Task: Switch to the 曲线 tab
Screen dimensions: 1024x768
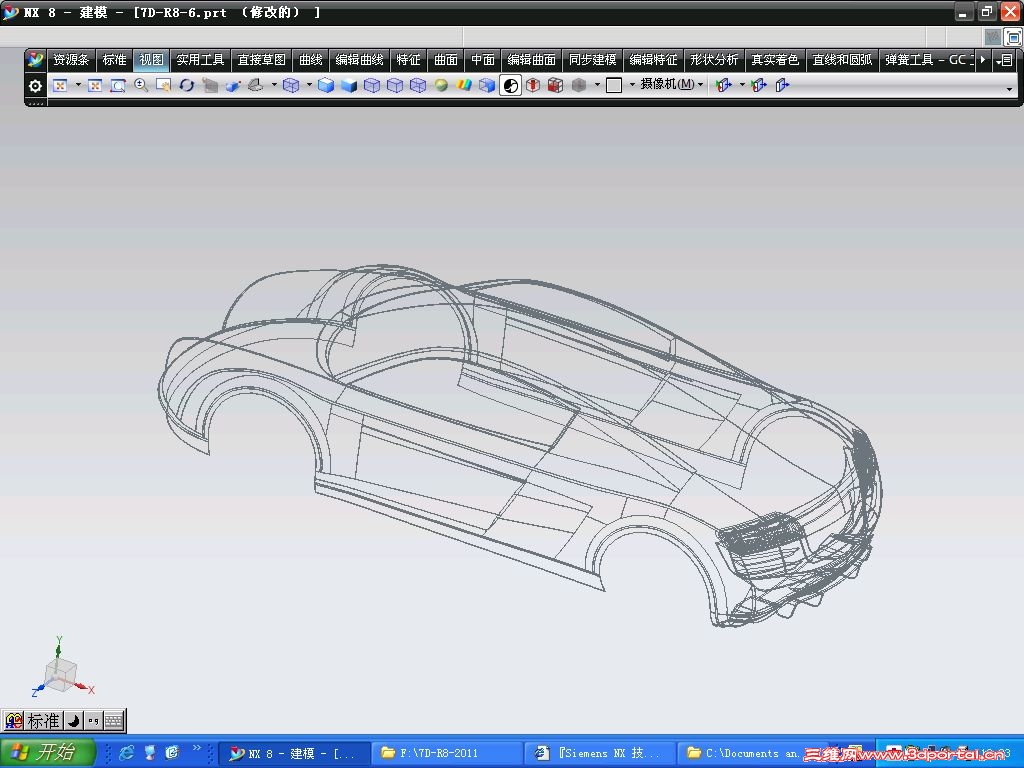Action: (311, 60)
